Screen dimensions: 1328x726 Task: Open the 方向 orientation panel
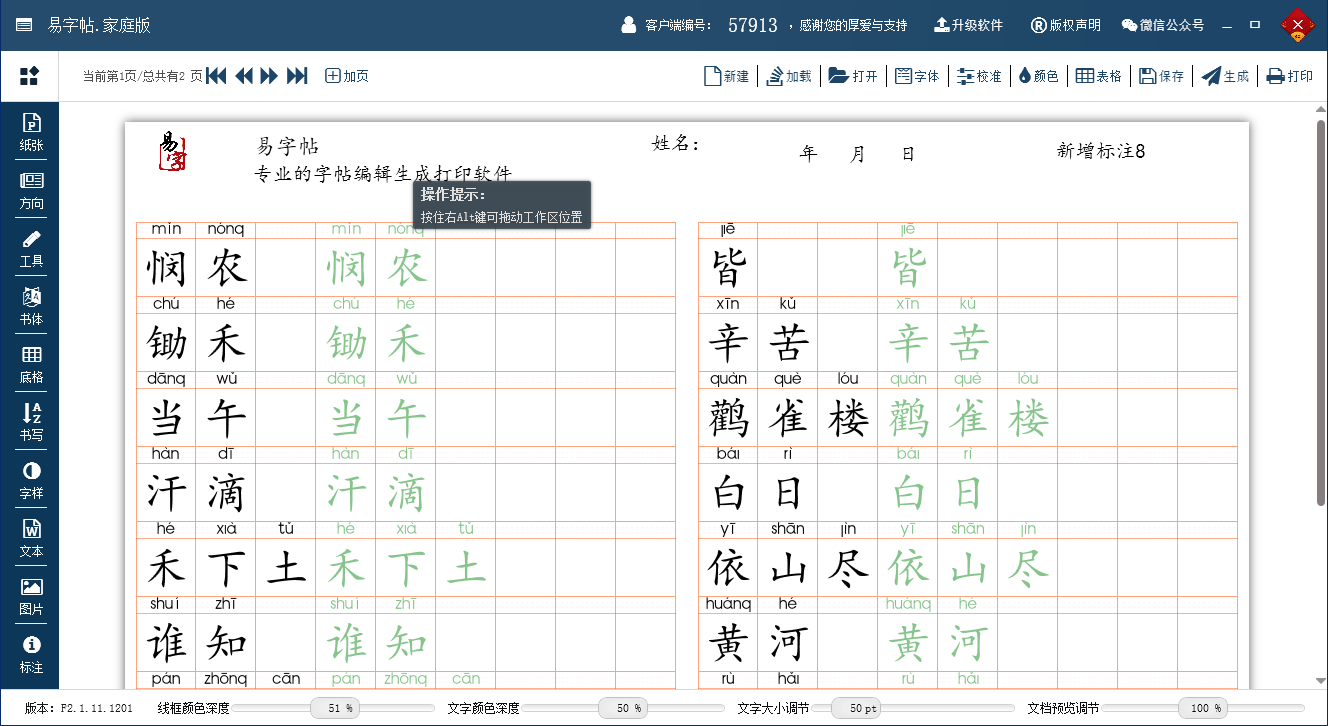31,190
